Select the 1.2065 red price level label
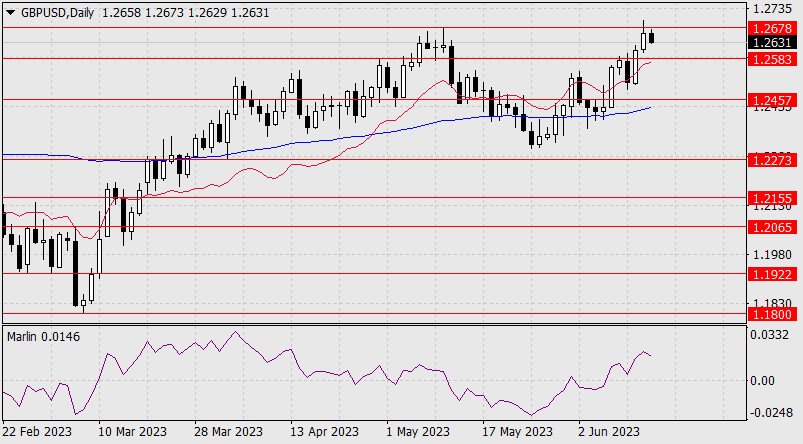This screenshot has height=444, width=803. (x=772, y=227)
